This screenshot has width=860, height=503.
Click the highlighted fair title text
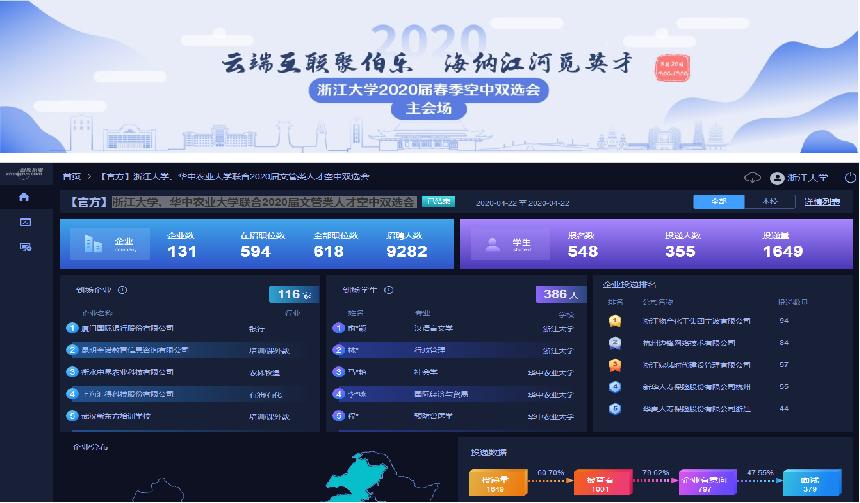[264, 202]
